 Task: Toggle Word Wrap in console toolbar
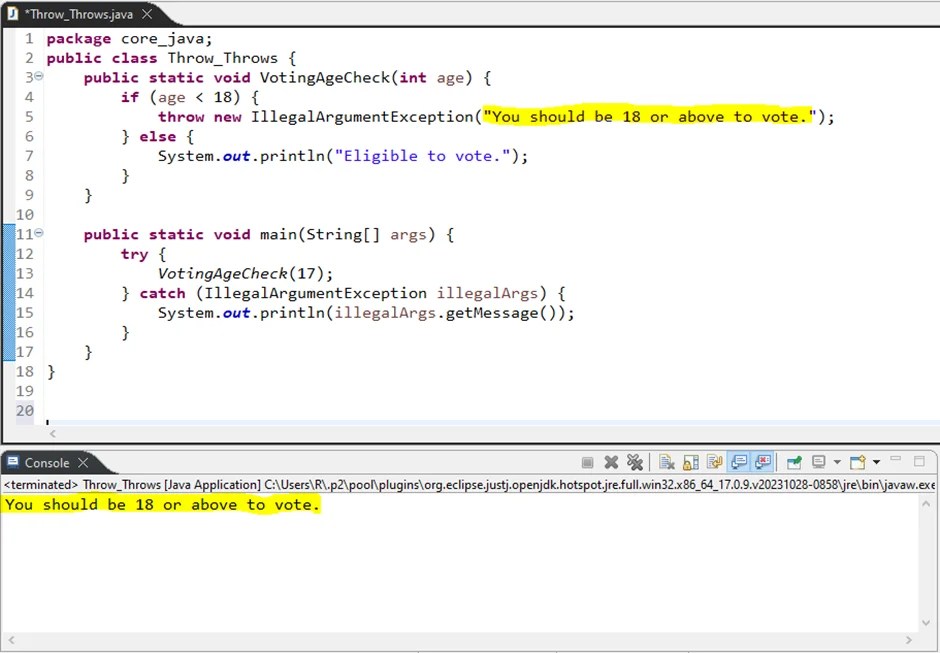(715, 462)
